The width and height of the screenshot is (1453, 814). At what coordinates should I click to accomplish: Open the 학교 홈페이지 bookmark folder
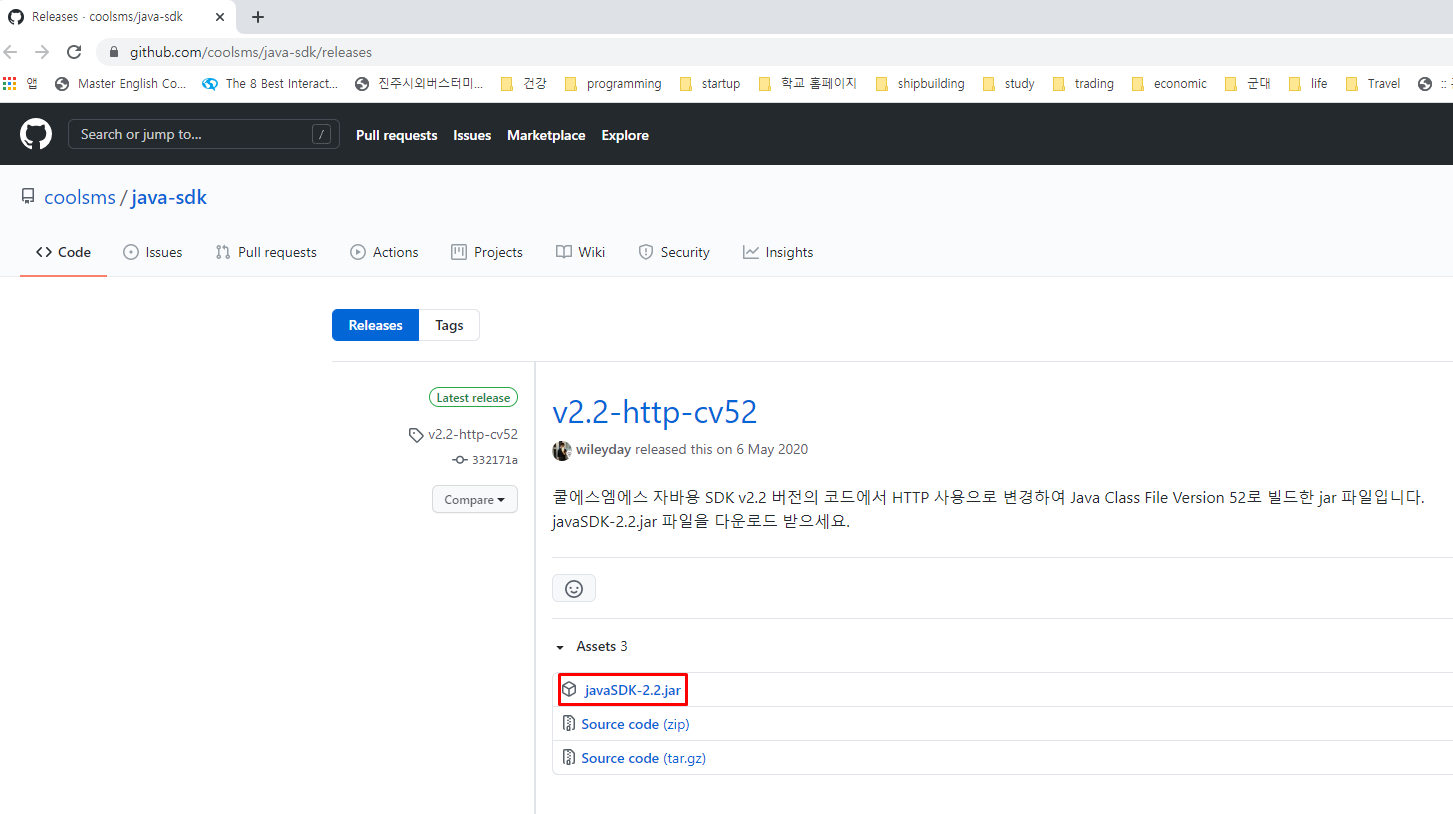click(x=808, y=83)
